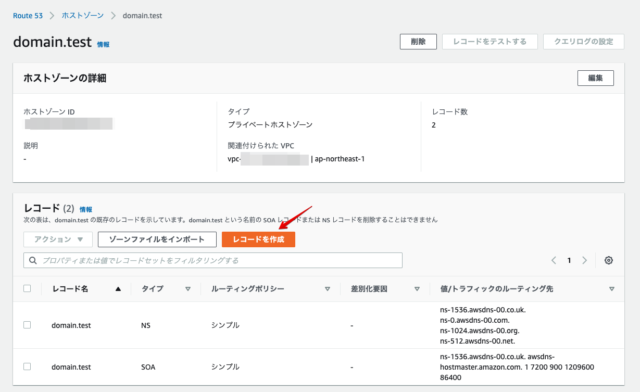Open Route 53 breadcrumb link
This screenshot has width=640, height=392.
point(28,16)
